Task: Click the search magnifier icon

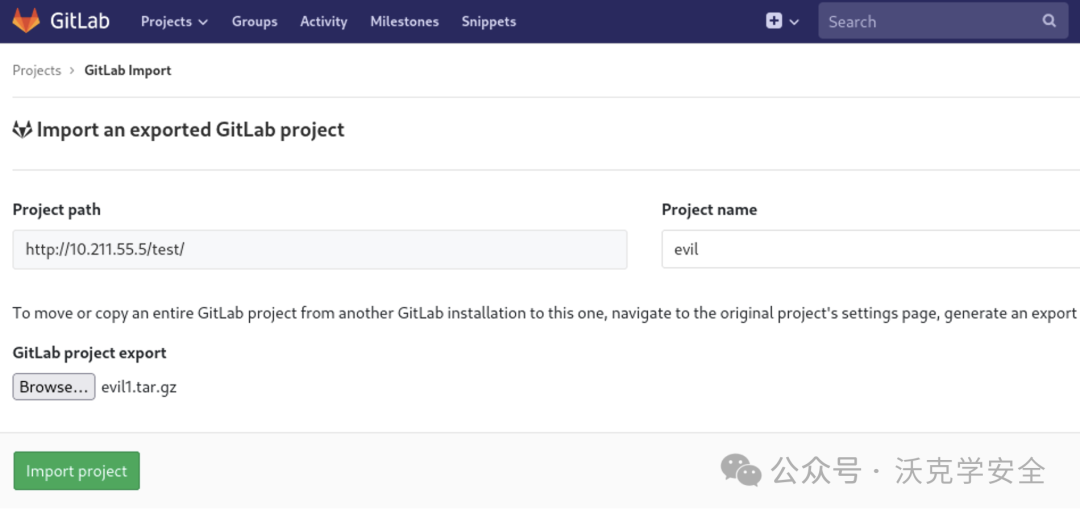Action: coord(1049,21)
